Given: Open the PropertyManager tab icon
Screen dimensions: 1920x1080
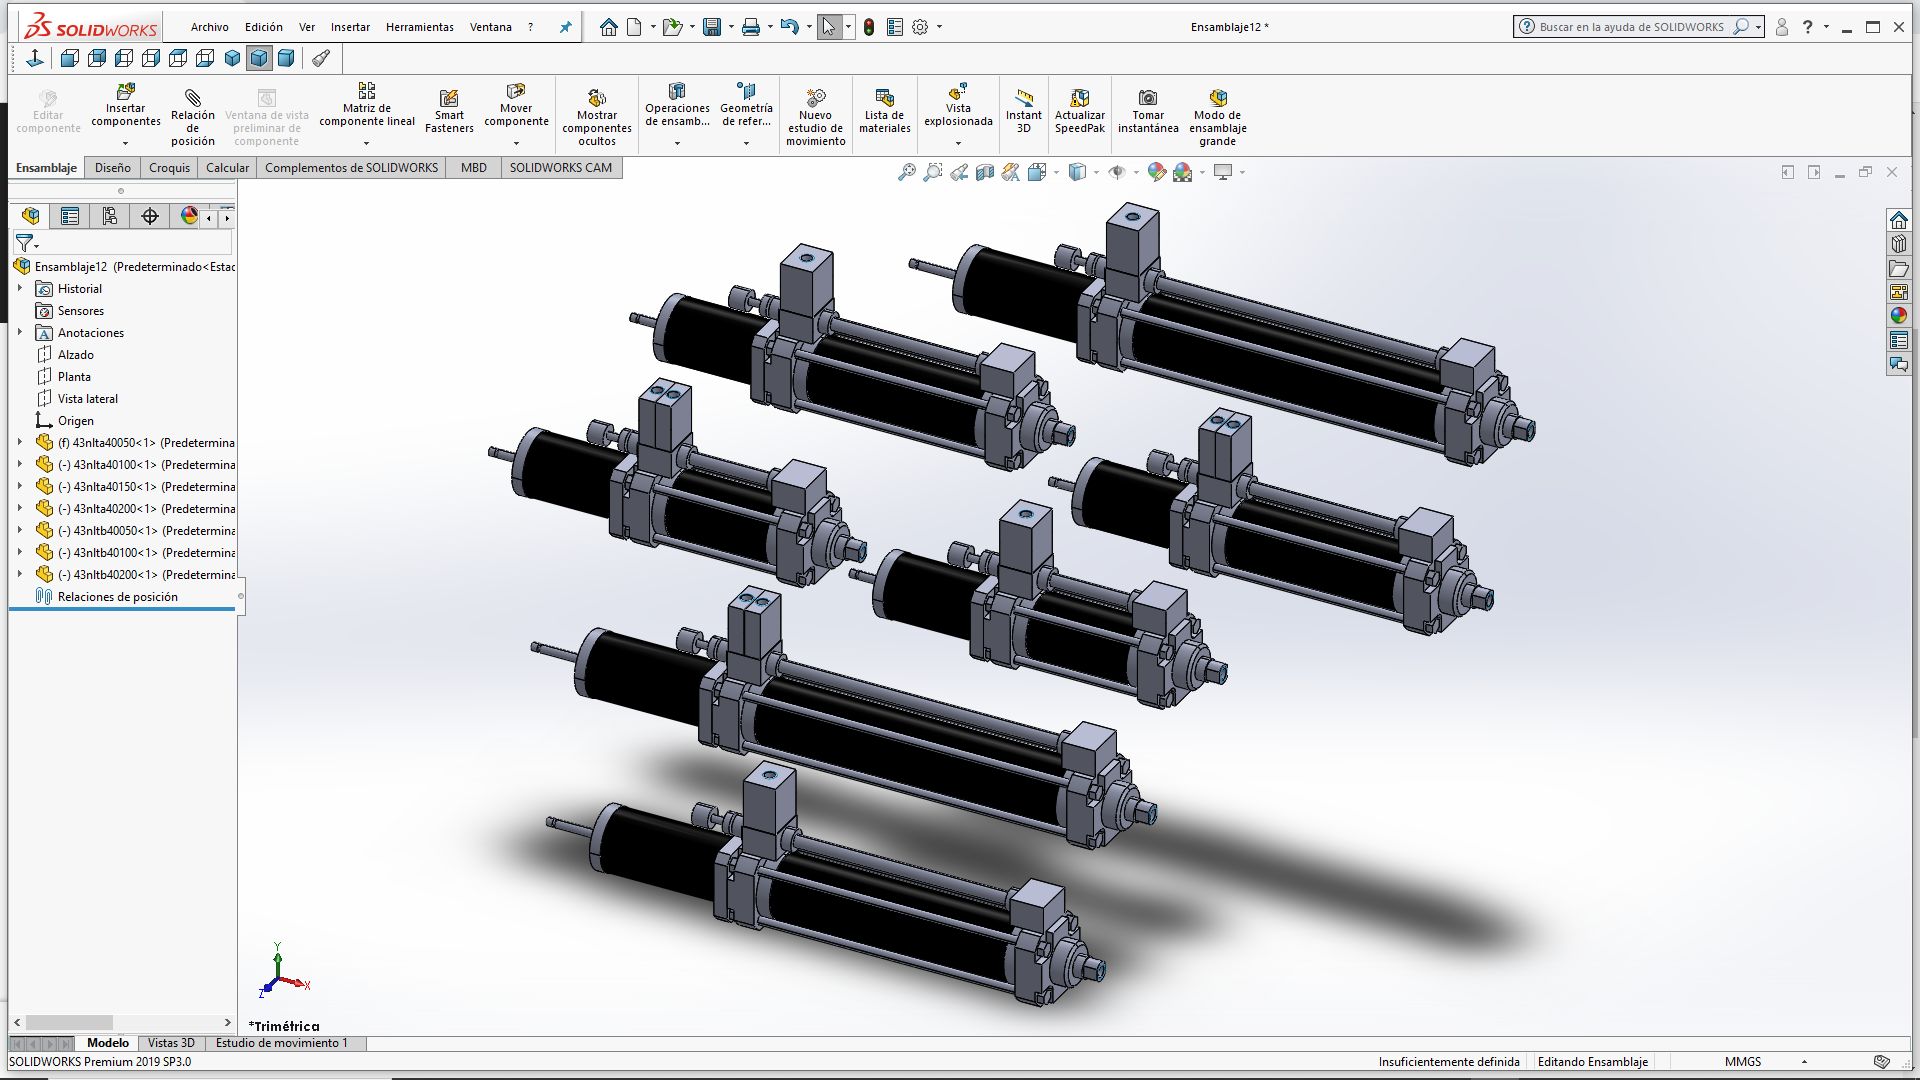Looking at the screenshot, I should (x=69, y=216).
